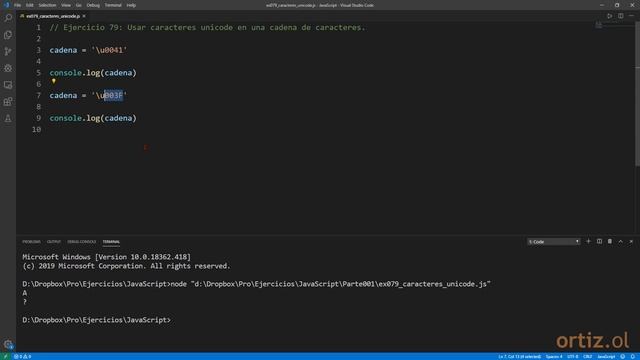
Task: Click 'console' on line 5
Action: pos(66,73)
